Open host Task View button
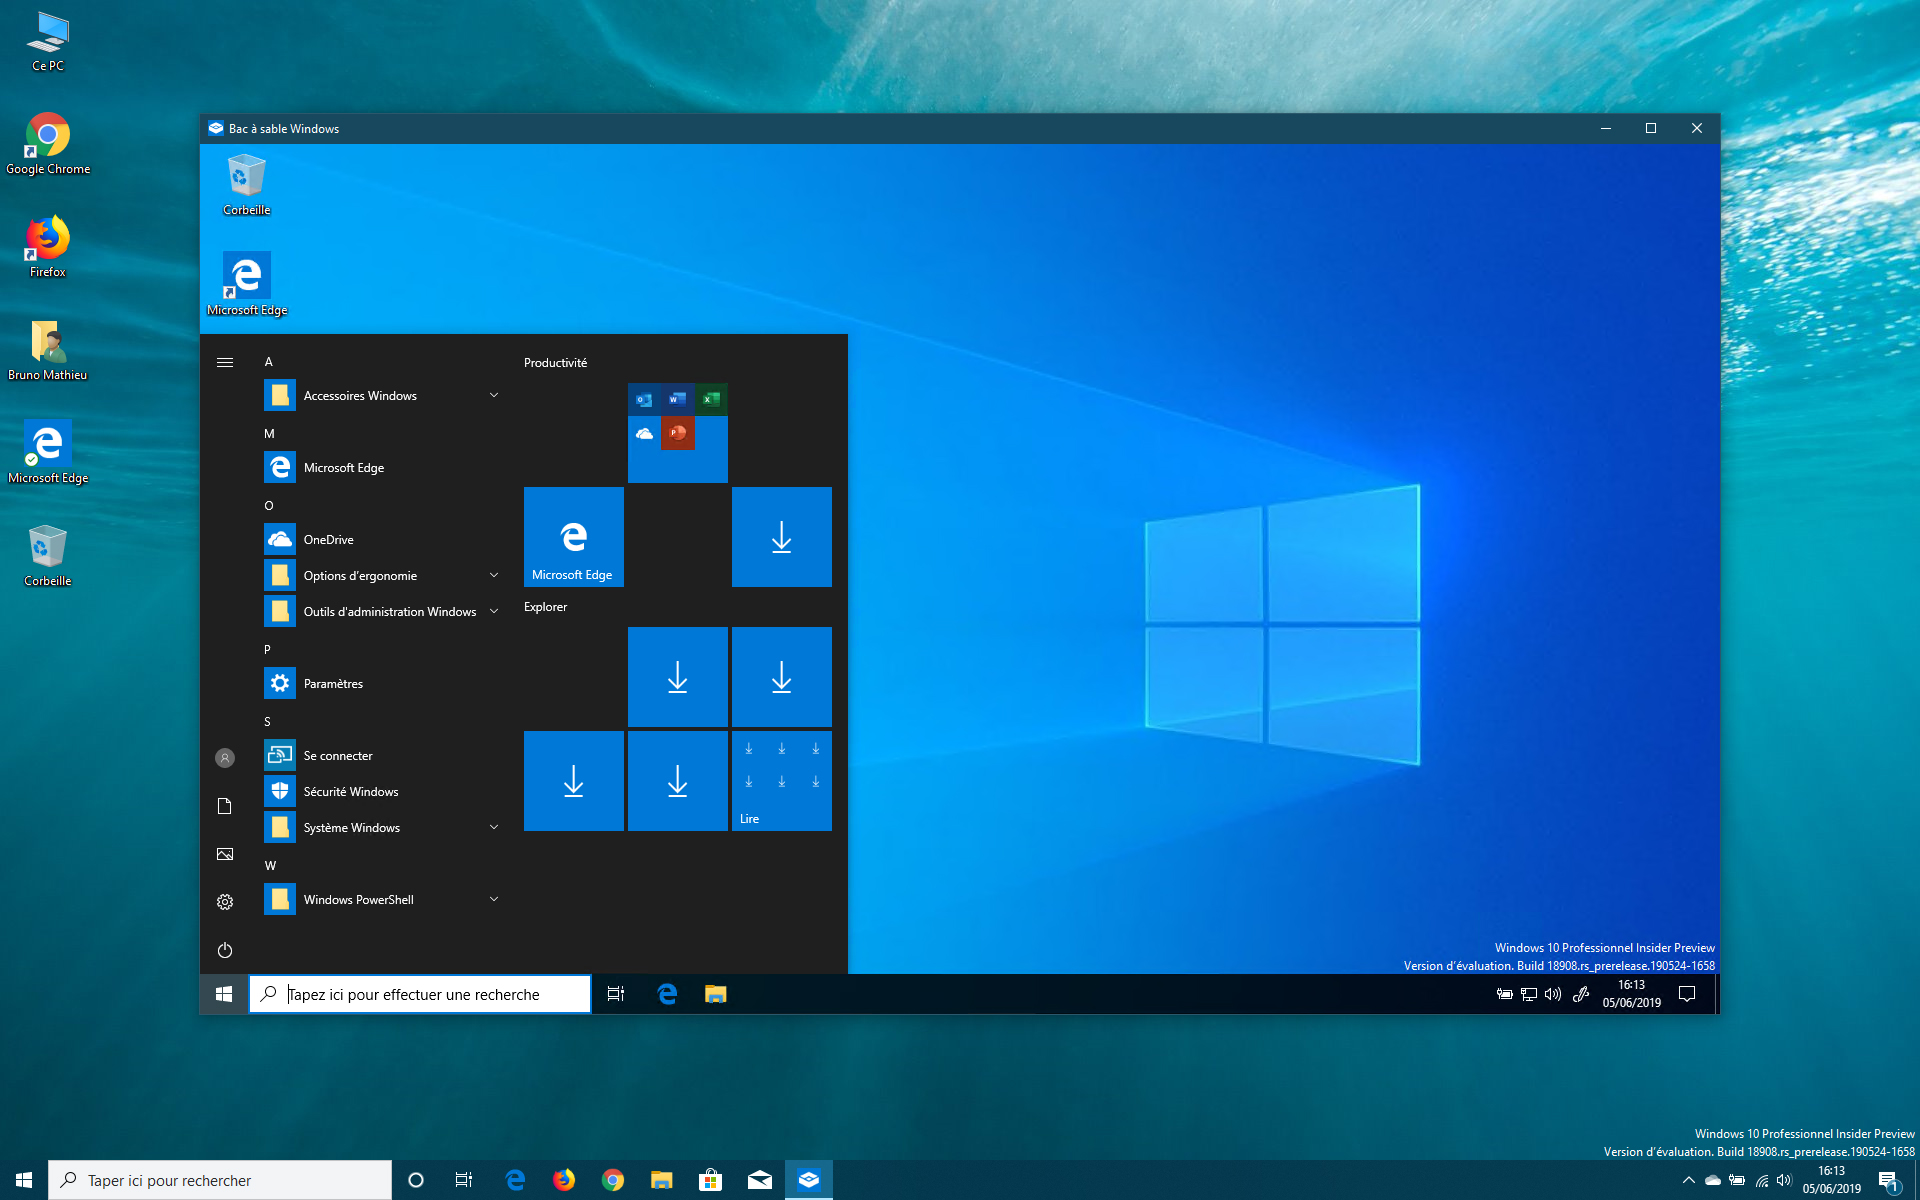The width and height of the screenshot is (1920, 1200). [464, 1180]
